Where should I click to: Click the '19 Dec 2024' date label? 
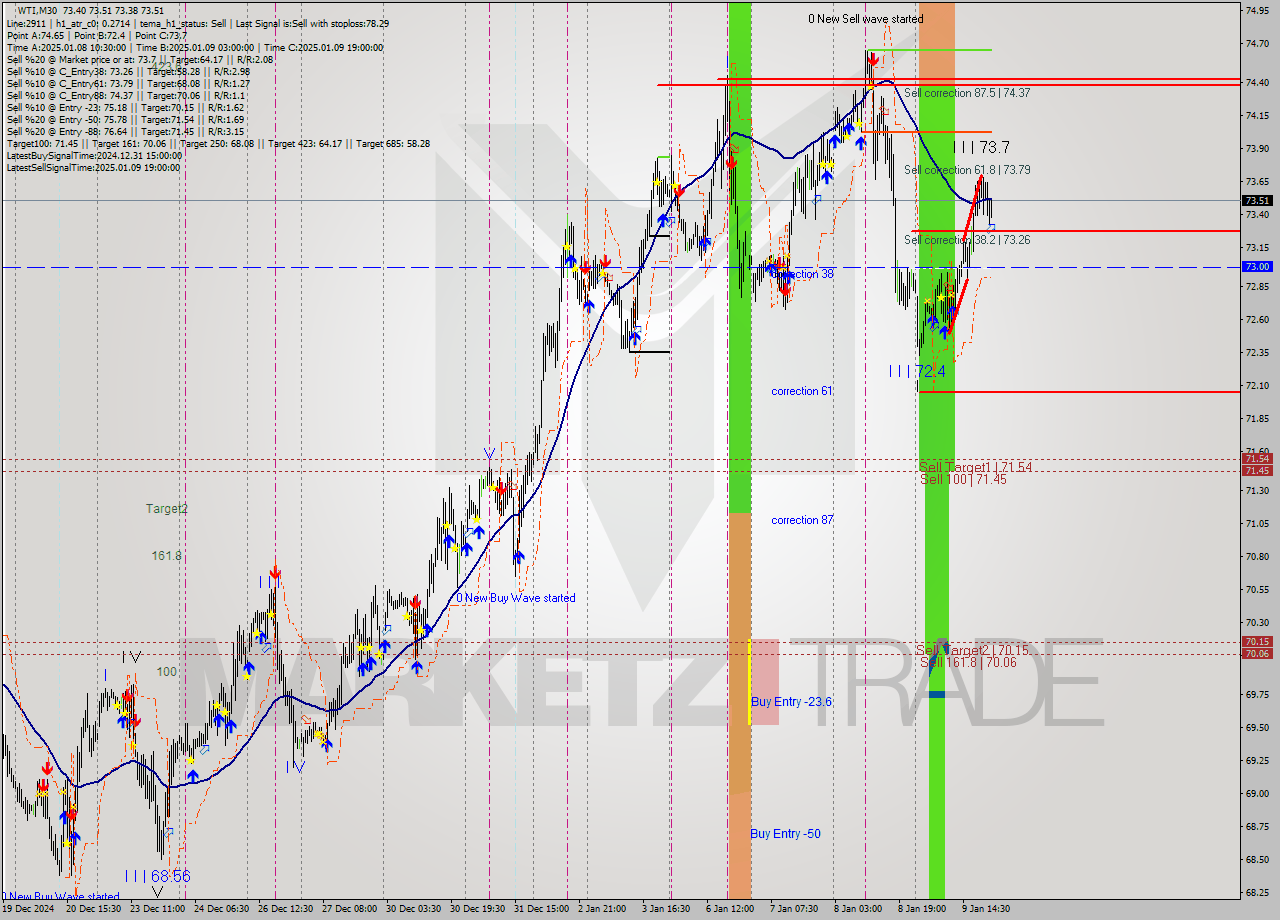point(29,909)
